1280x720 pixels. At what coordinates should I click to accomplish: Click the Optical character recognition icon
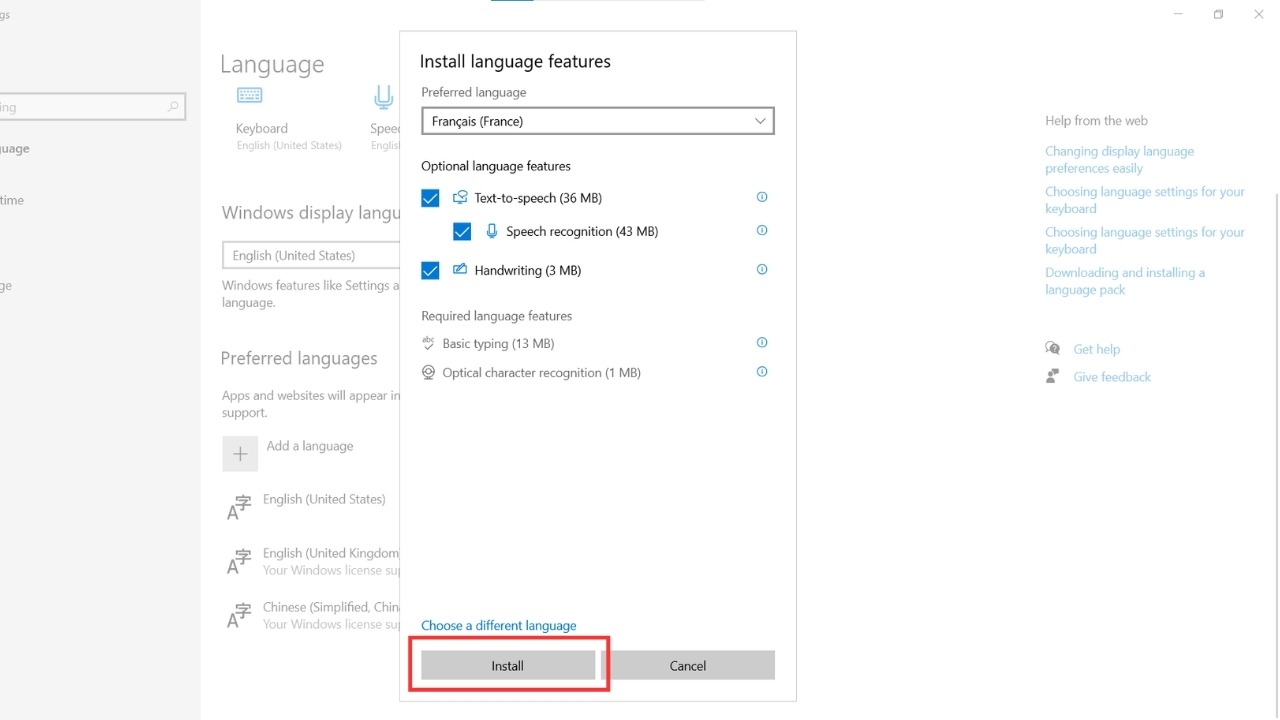[429, 372]
